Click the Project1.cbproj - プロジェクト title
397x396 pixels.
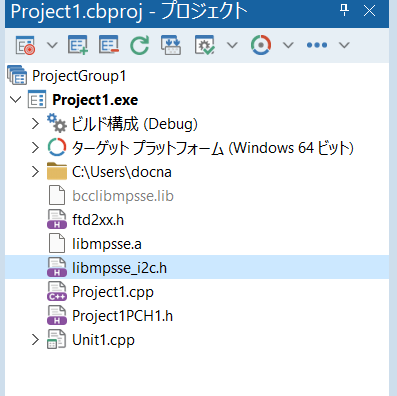click(129, 11)
